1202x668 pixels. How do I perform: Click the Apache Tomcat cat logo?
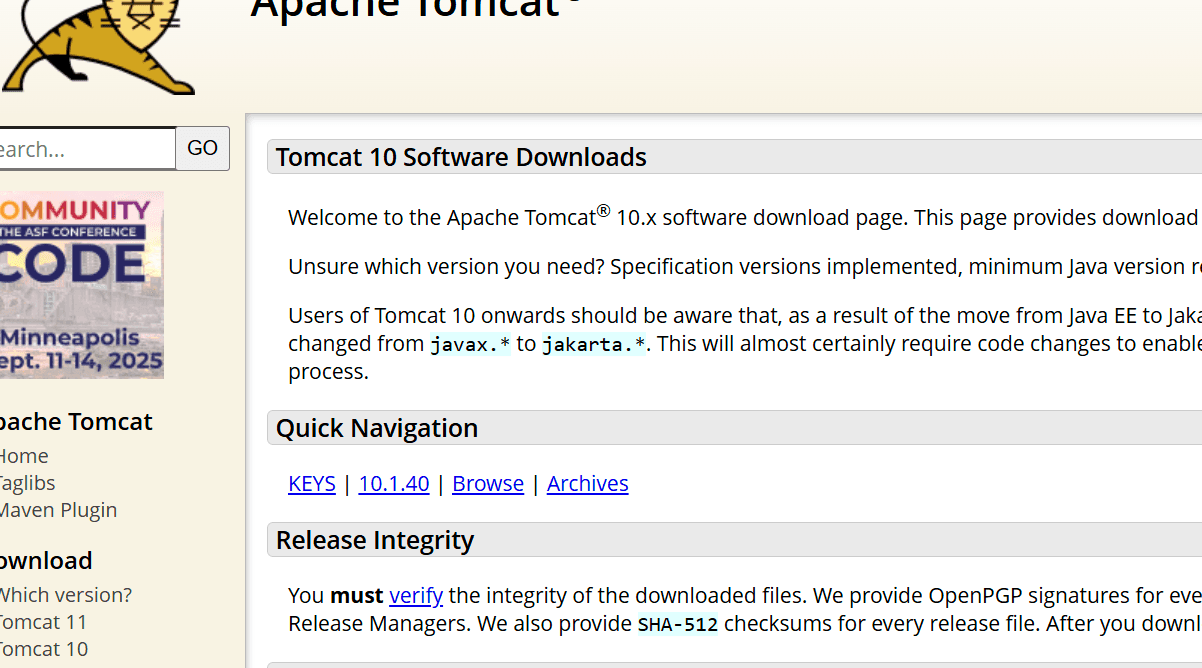pyautogui.click(x=97, y=46)
